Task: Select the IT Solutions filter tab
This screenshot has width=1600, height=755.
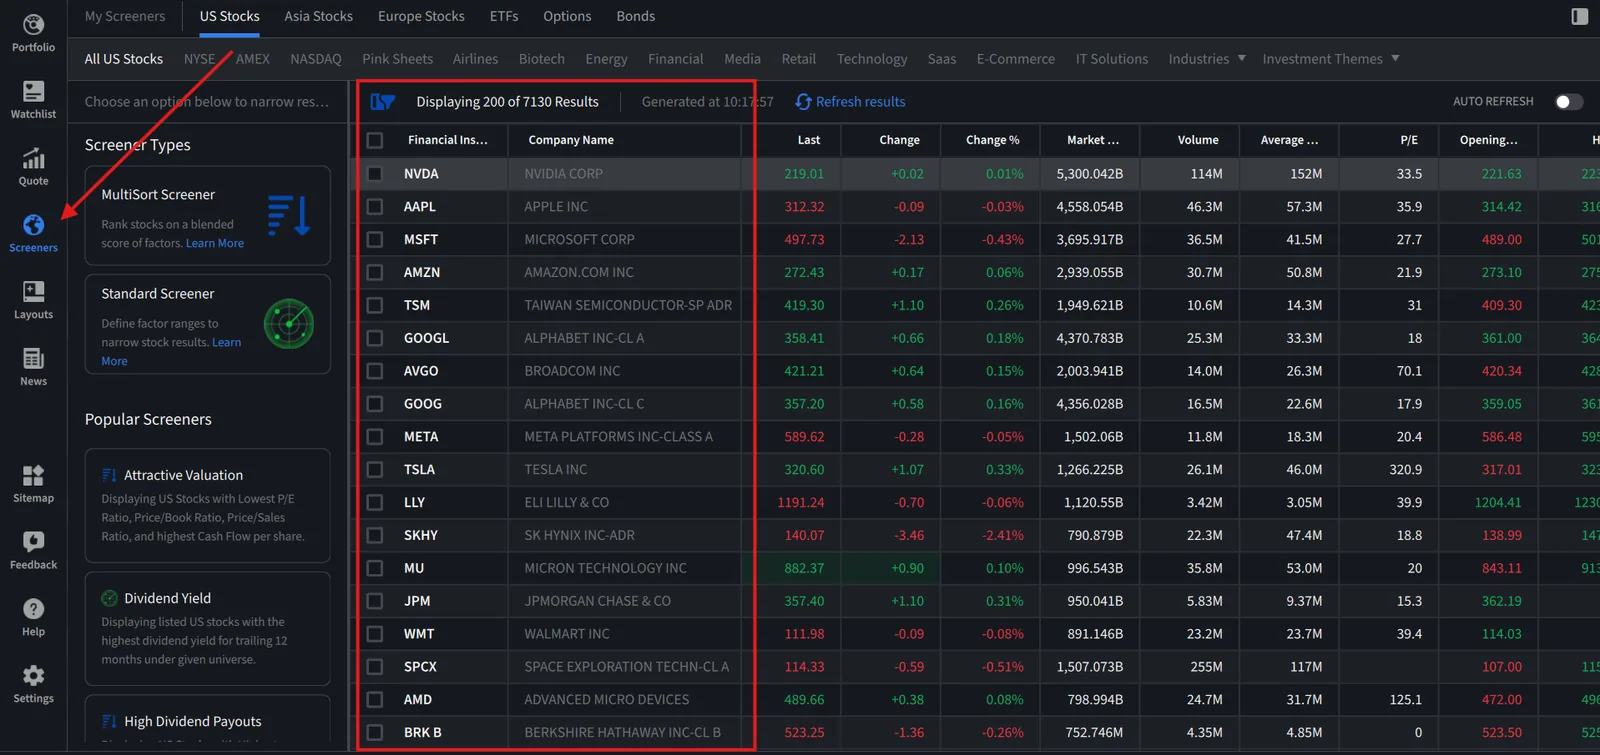Action: pos(1111,59)
